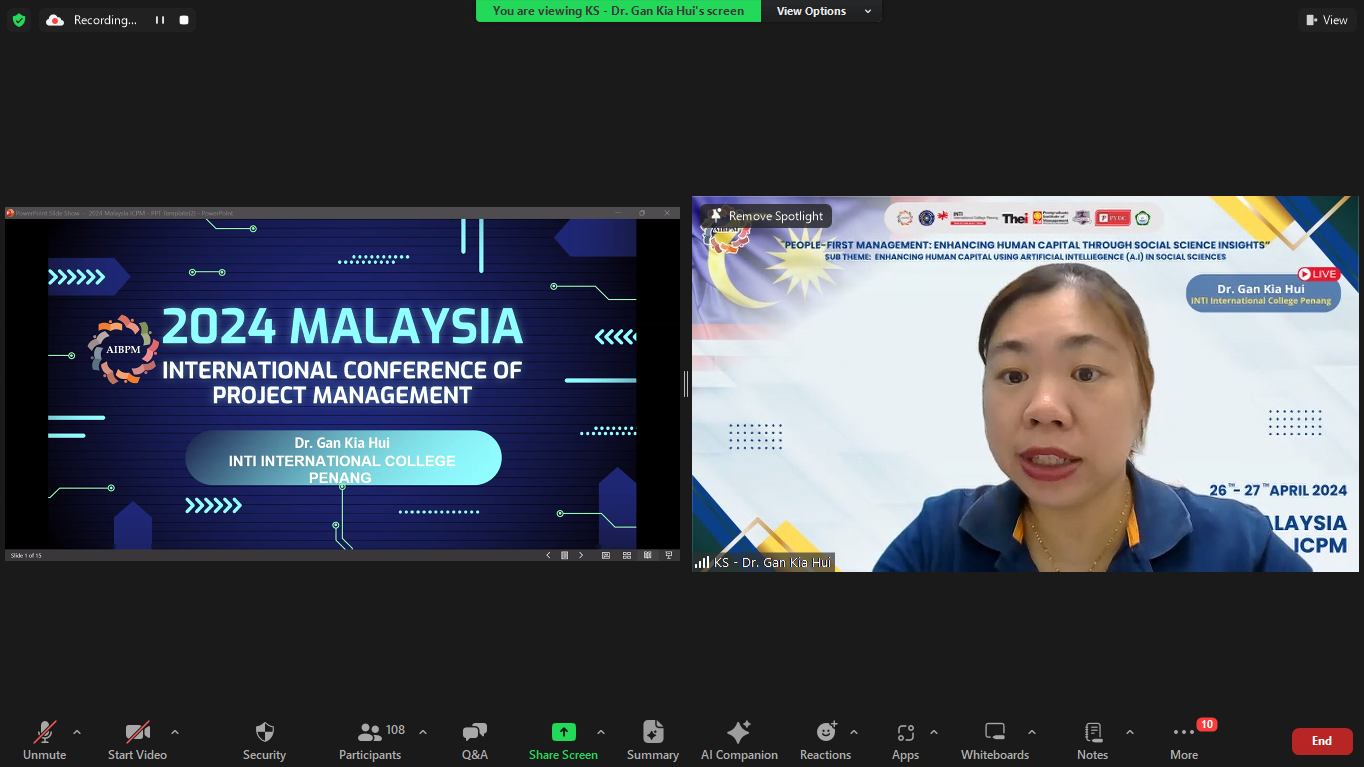
Task: Click the View layout button
Action: coord(1327,20)
